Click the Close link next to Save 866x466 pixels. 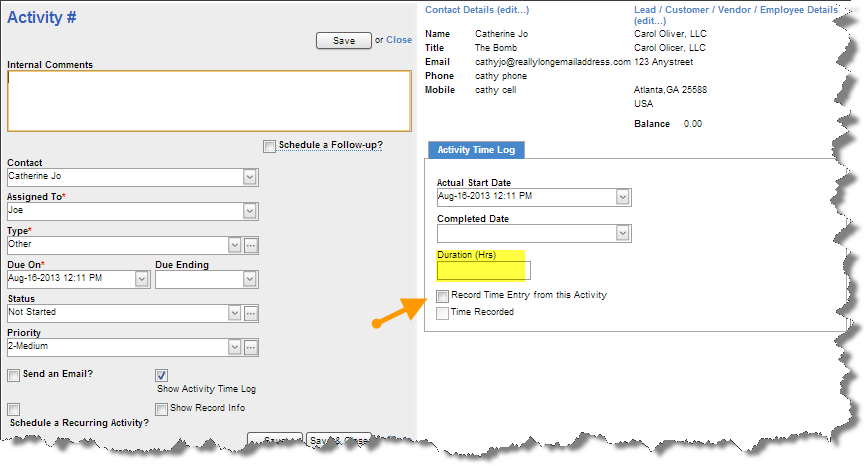398,40
